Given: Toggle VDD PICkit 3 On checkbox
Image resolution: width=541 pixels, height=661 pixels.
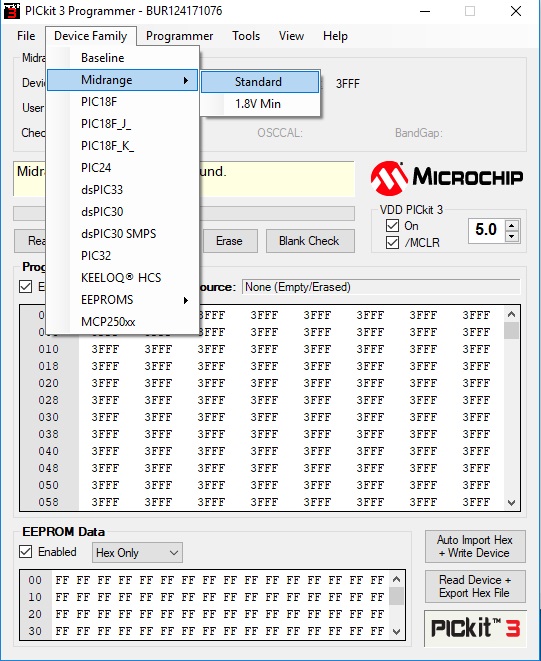Looking at the screenshot, I should (x=392, y=226).
